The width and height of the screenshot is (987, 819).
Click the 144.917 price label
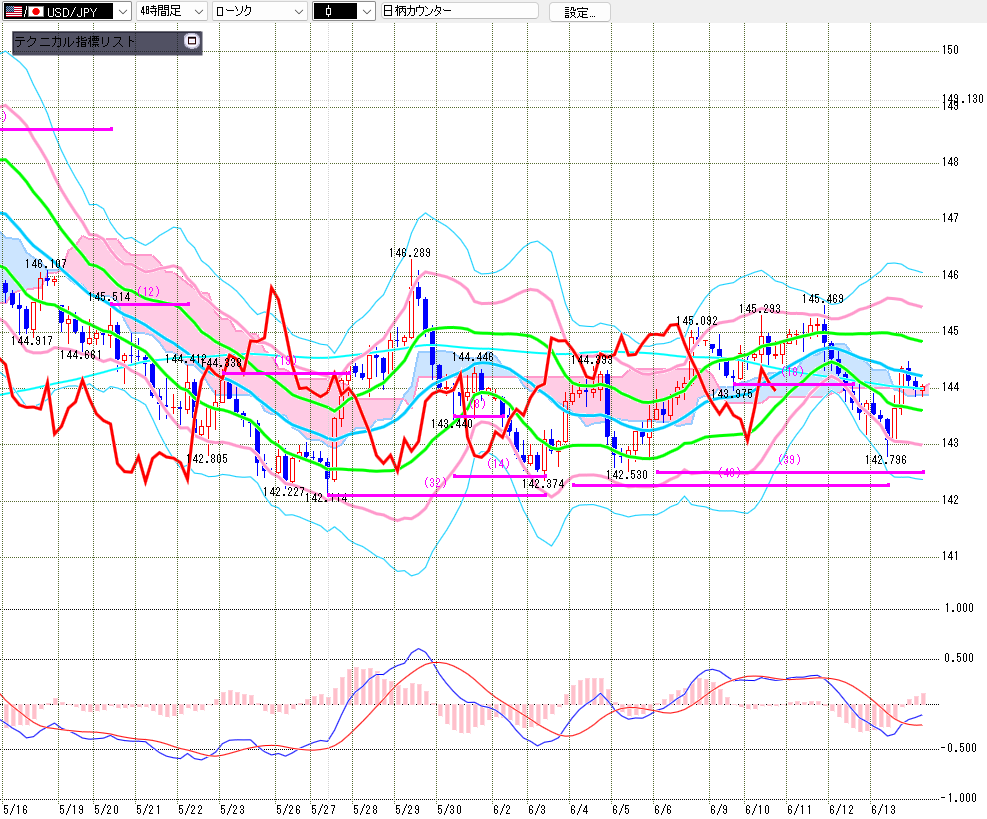pyautogui.click(x=32, y=341)
